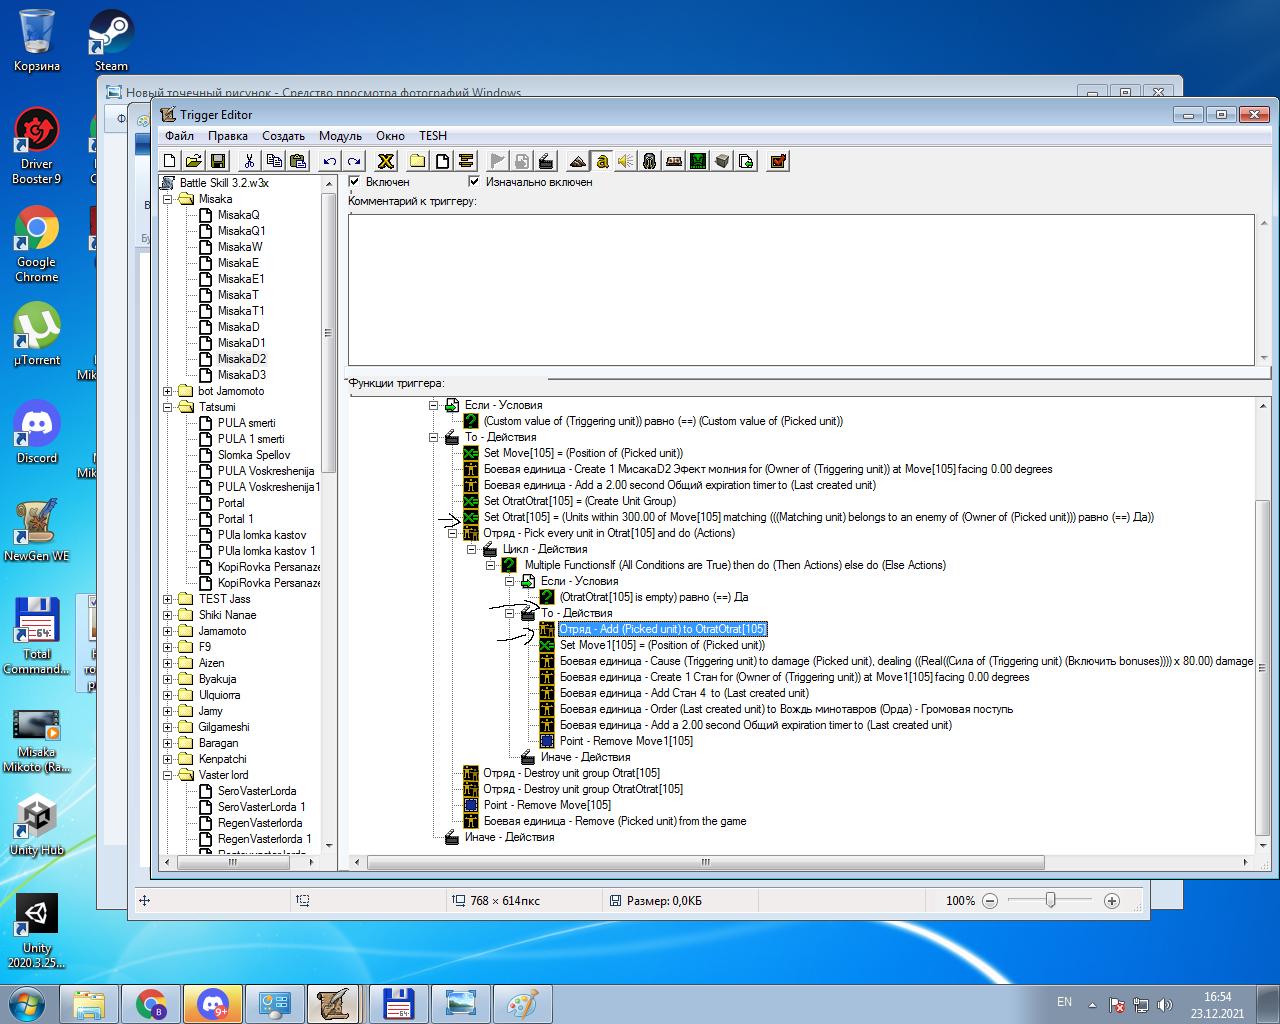Toggle the Изначально включен checkbox
Viewport: 1280px width, 1024px height.
pyautogui.click(x=474, y=182)
